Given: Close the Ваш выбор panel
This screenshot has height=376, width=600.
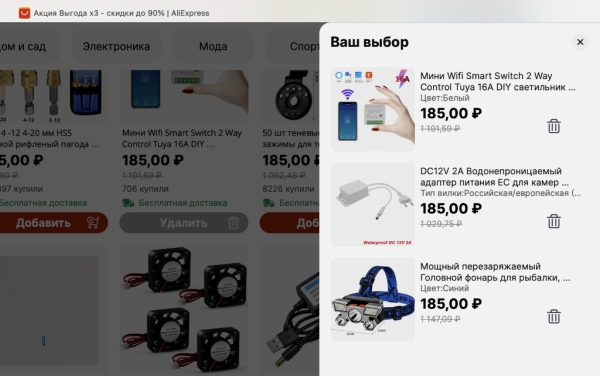Looking at the screenshot, I should click(580, 42).
